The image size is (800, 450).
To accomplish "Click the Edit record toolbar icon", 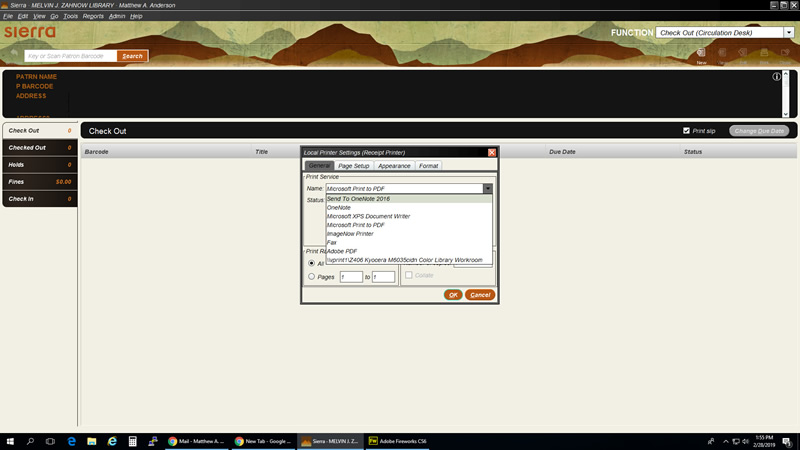I will point(743,53).
